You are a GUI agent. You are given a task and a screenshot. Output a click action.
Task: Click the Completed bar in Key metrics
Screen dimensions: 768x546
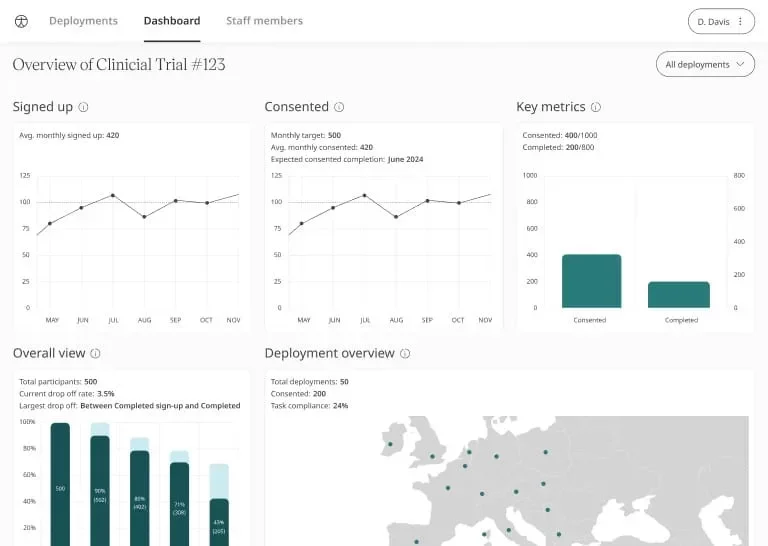(678, 294)
